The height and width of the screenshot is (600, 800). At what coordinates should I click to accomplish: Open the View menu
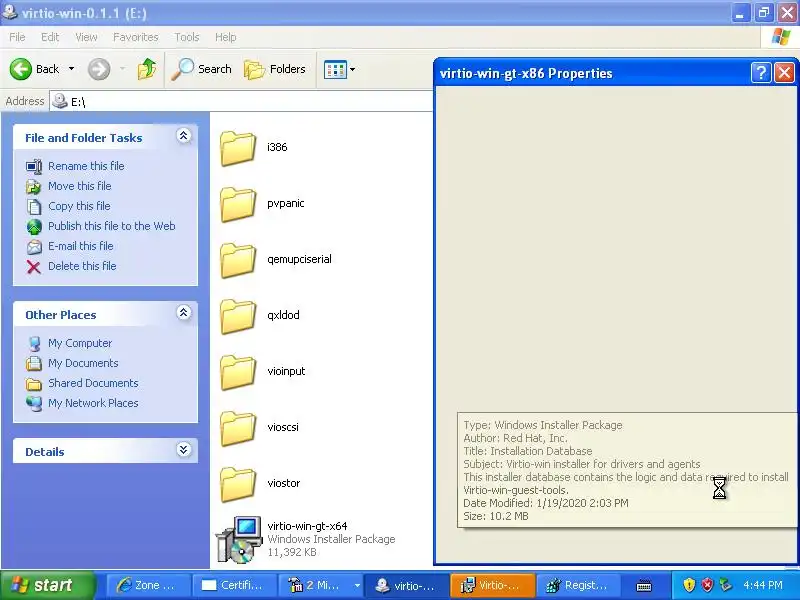pos(86,37)
